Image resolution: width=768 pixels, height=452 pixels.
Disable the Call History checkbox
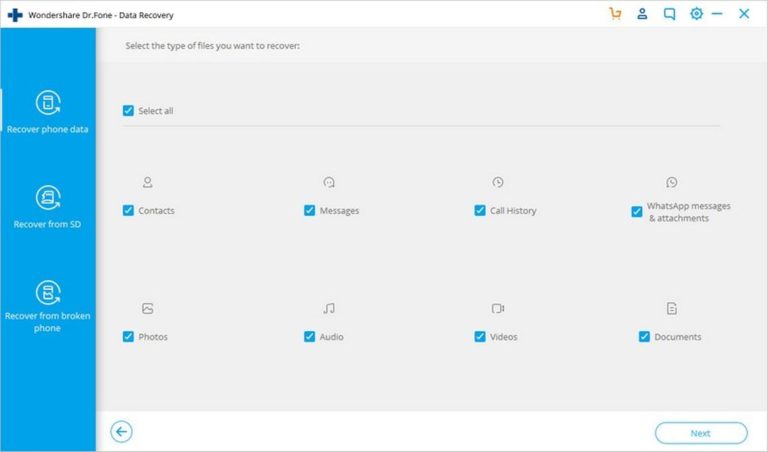pos(480,211)
